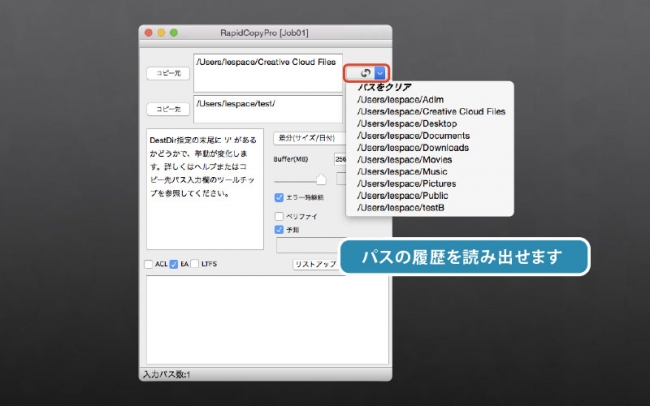Enable the LTFS checkbox

tap(194, 264)
